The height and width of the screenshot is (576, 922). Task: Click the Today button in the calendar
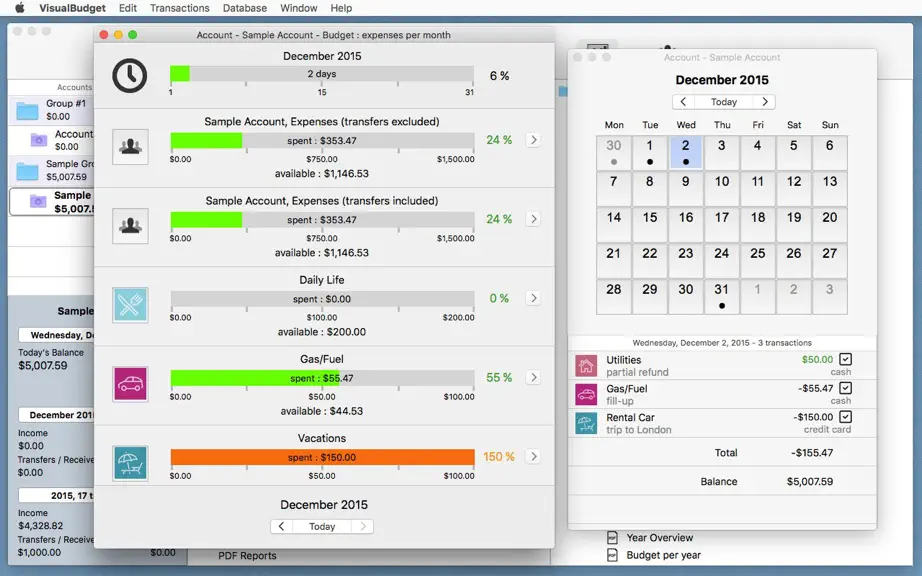(724, 102)
